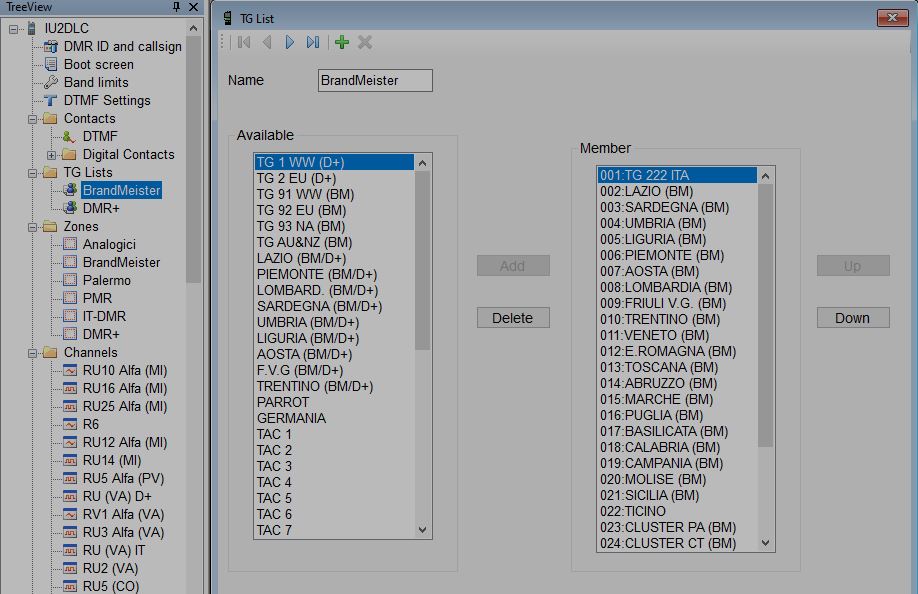Open the DMR+ zone in tree
Screen dimensions: 918x594
pyautogui.click(x=101, y=334)
